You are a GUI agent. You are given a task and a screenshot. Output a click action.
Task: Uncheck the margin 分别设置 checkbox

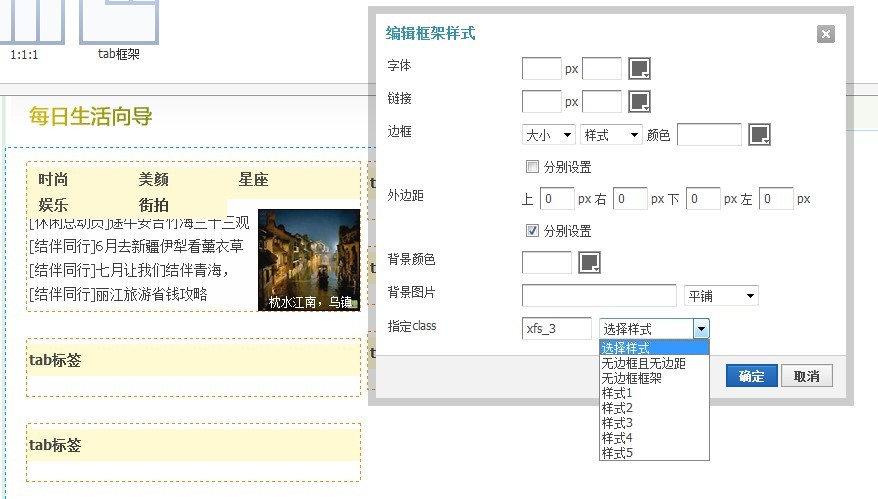(x=532, y=230)
